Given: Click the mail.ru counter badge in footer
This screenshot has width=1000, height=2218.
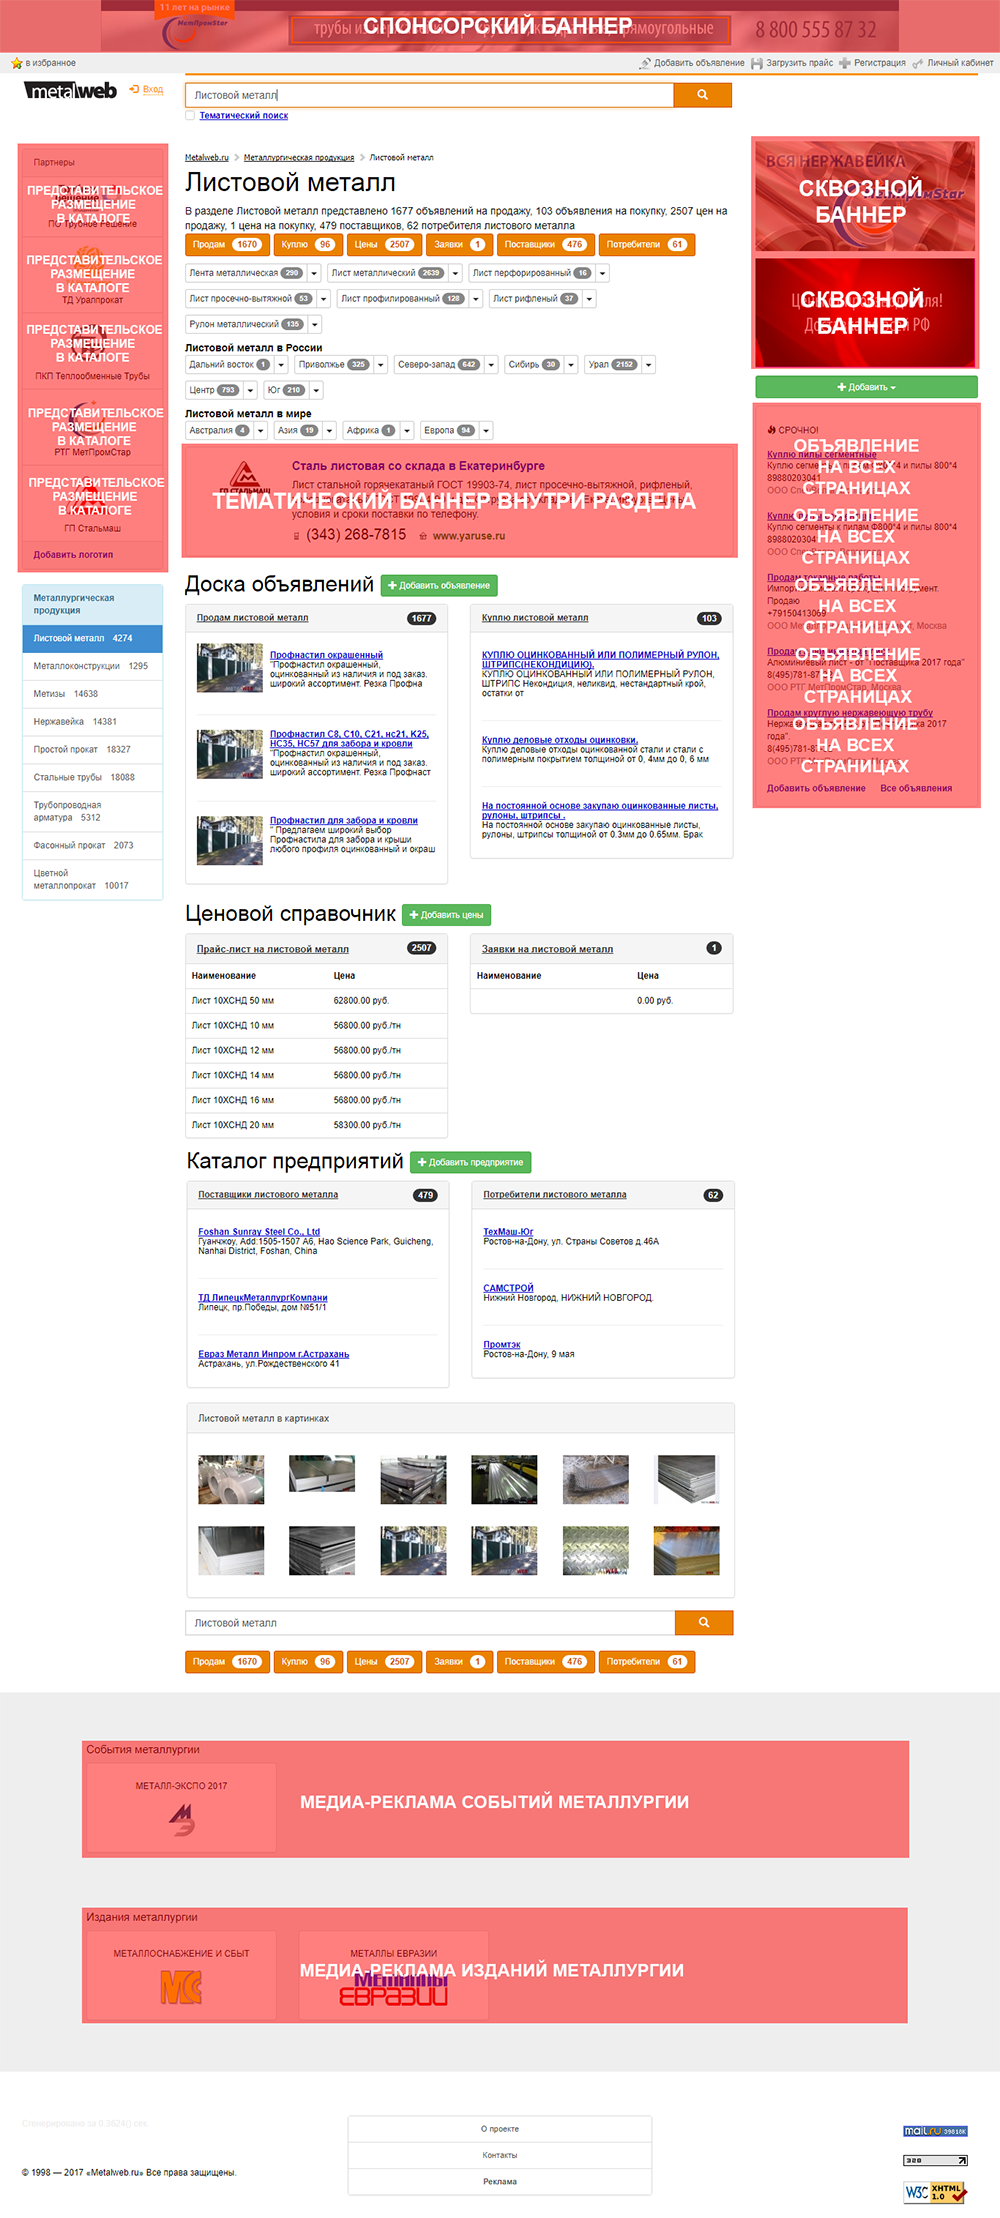Looking at the screenshot, I should point(935,2131).
